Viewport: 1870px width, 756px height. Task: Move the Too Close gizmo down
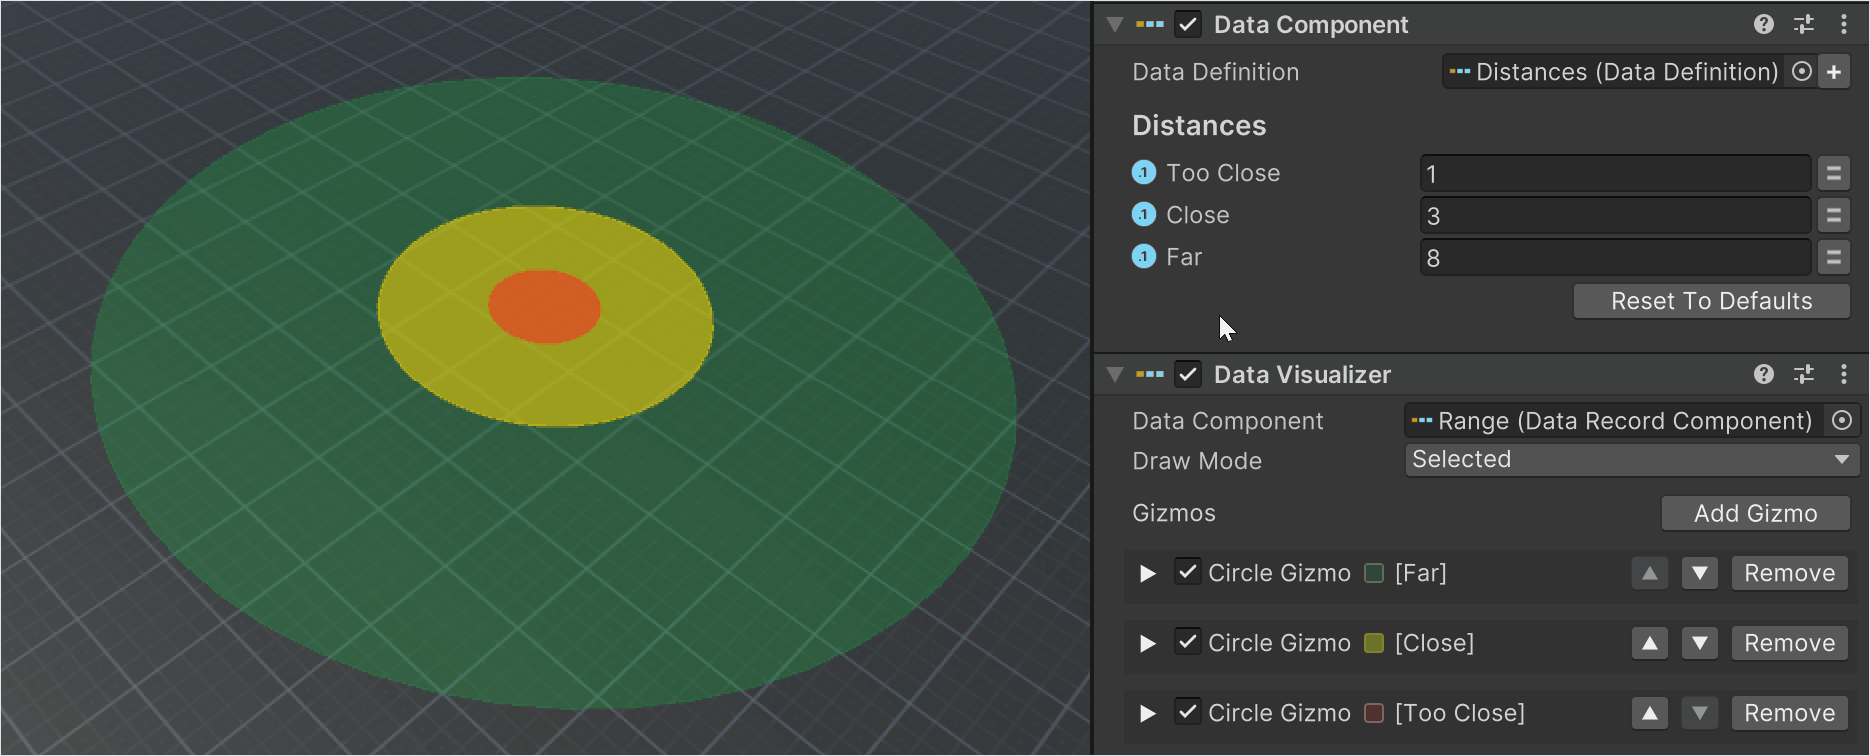click(x=1700, y=713)
